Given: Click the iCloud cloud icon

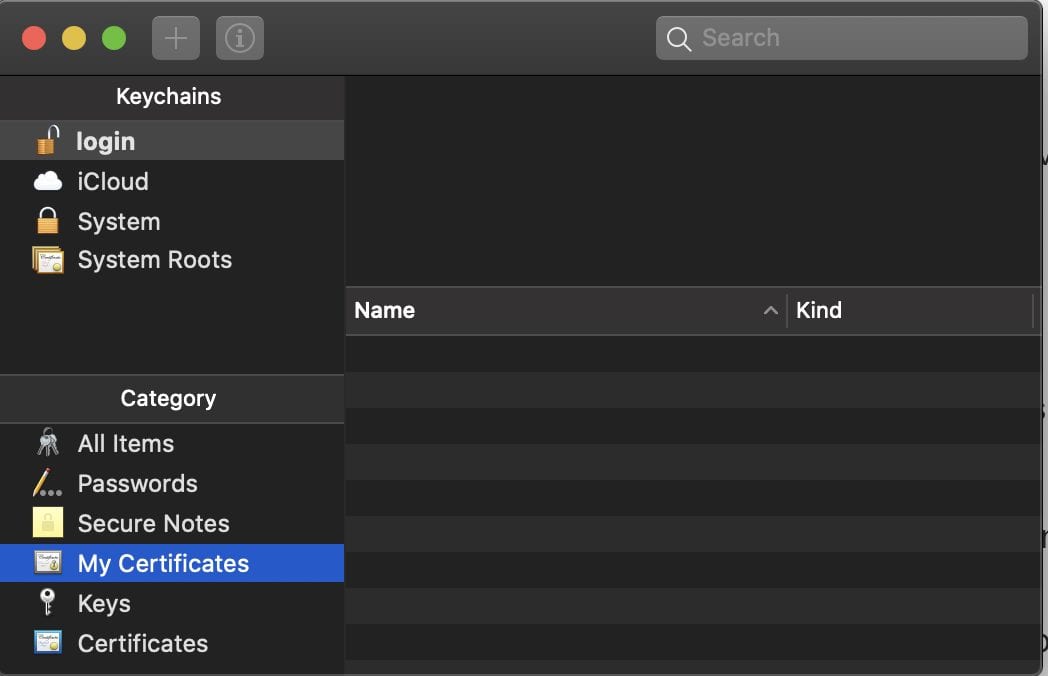Looking at the screenshot, I should point(48,181).
